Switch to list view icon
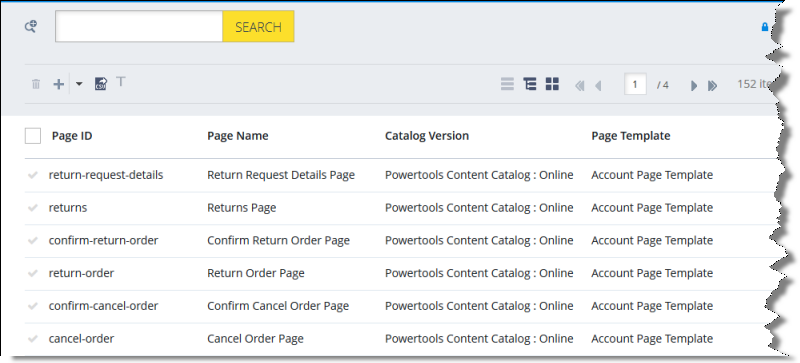The height and width of the screenshot is (363, 800). pyautogui.click(x=507, y=84)
